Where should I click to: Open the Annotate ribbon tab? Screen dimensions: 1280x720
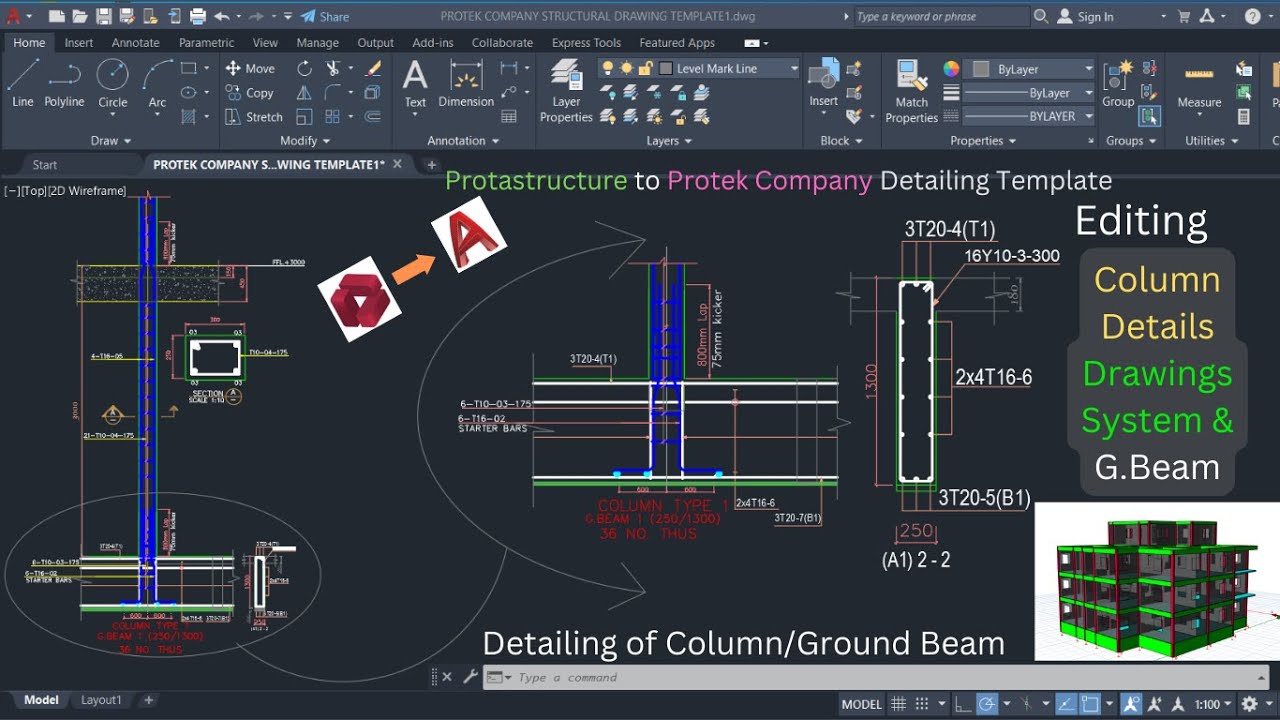[x=135, y=43]
